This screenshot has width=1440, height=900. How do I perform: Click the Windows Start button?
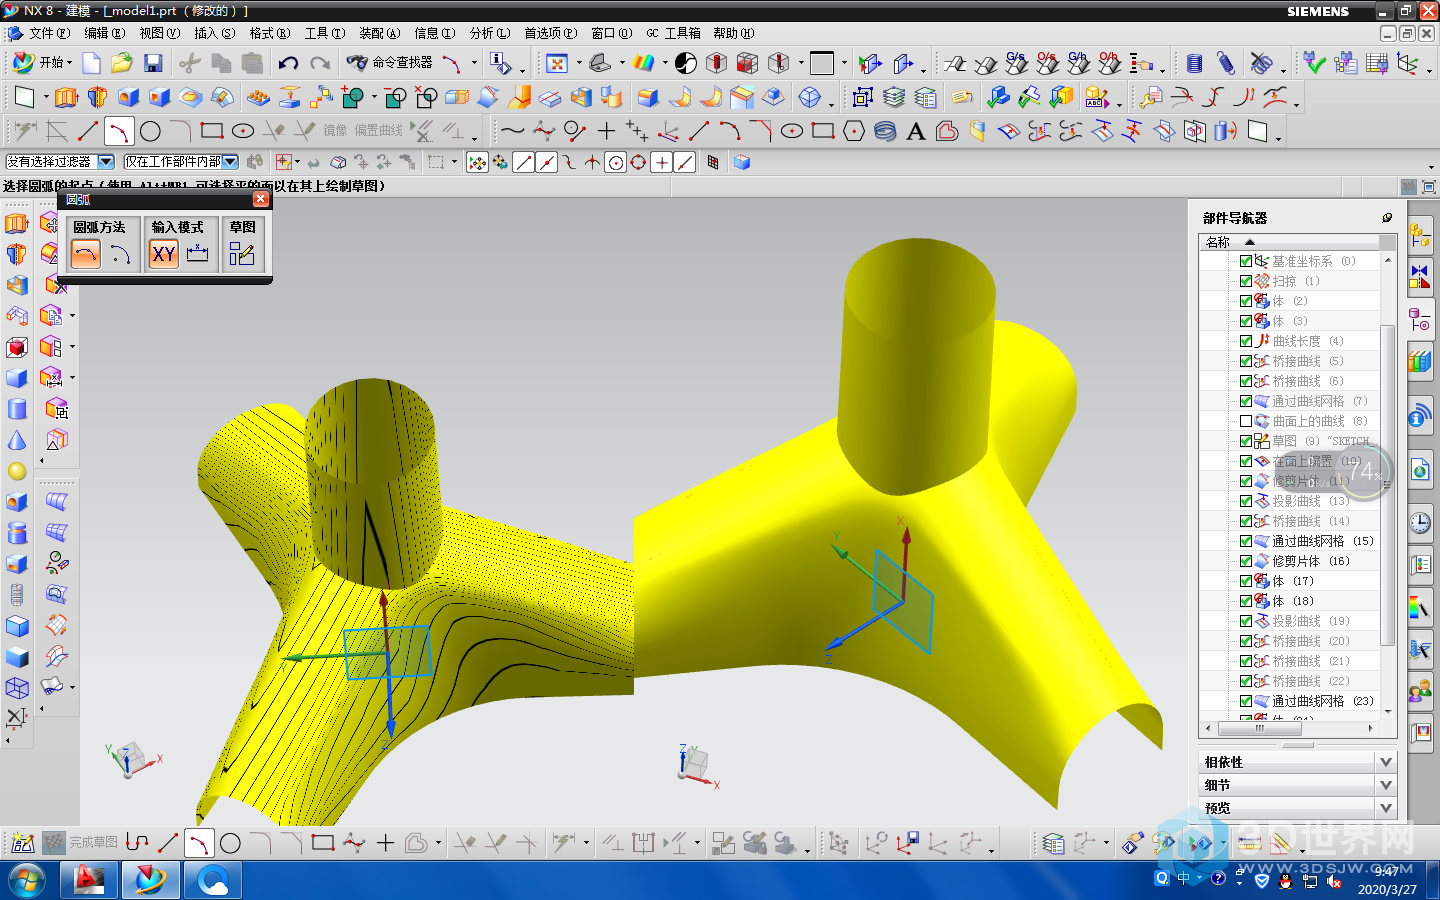(27, 881)
